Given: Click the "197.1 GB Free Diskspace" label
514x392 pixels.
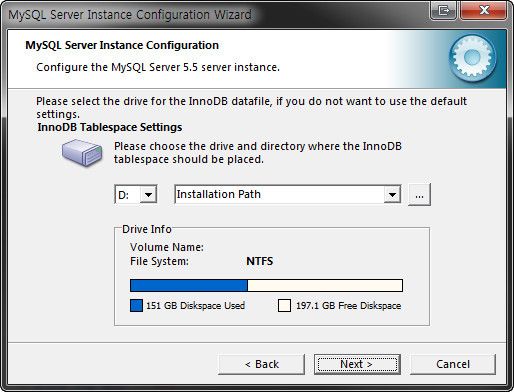Looking at the screenshot, I should pyautogui.click(x=348, y=306).
